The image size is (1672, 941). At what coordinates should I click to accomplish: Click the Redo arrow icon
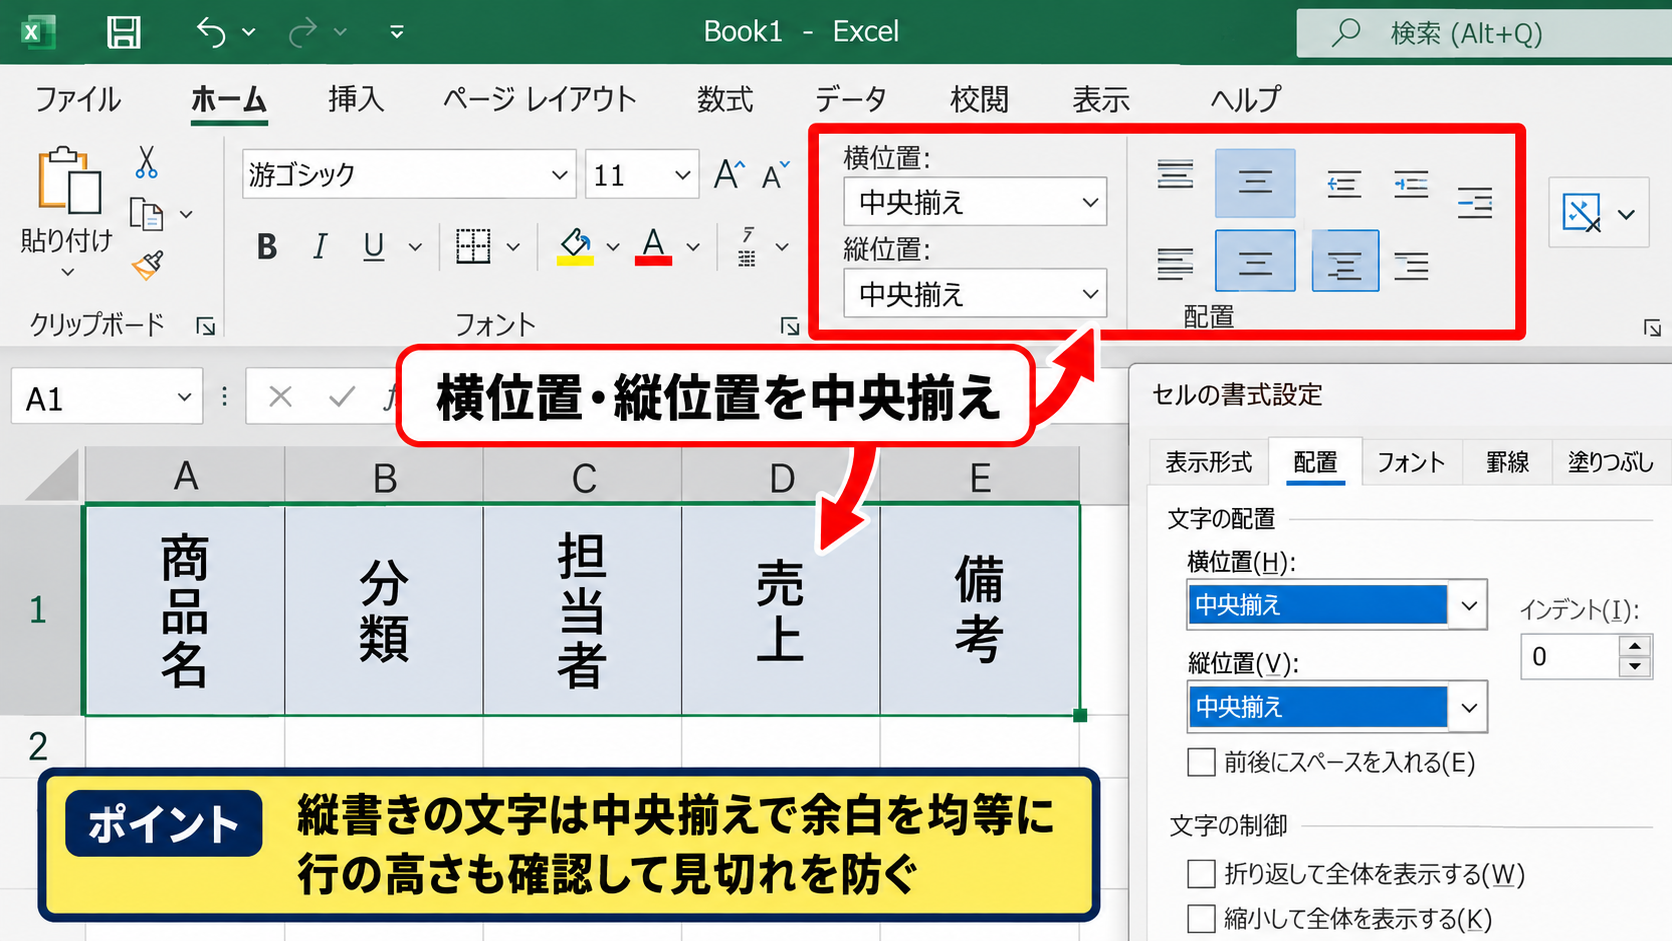(x=302, y=33)
